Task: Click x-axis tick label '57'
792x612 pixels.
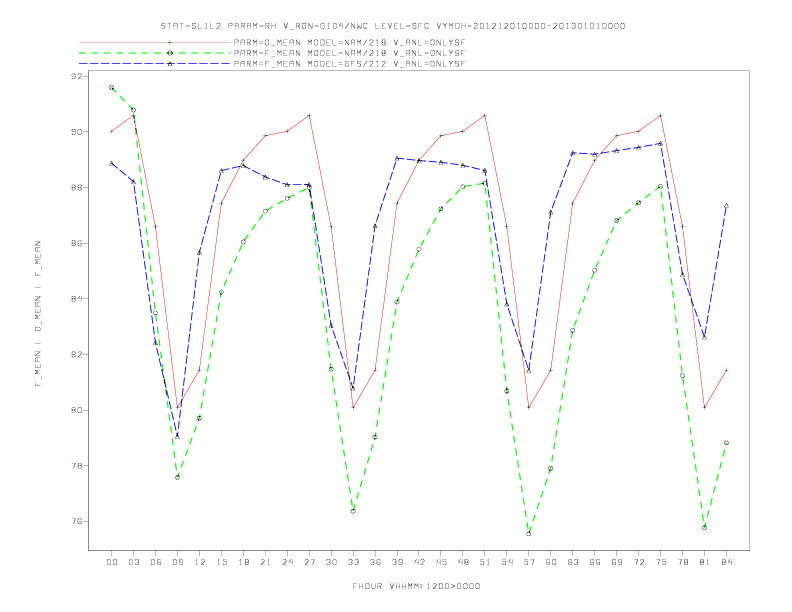Action: [529, 562]
